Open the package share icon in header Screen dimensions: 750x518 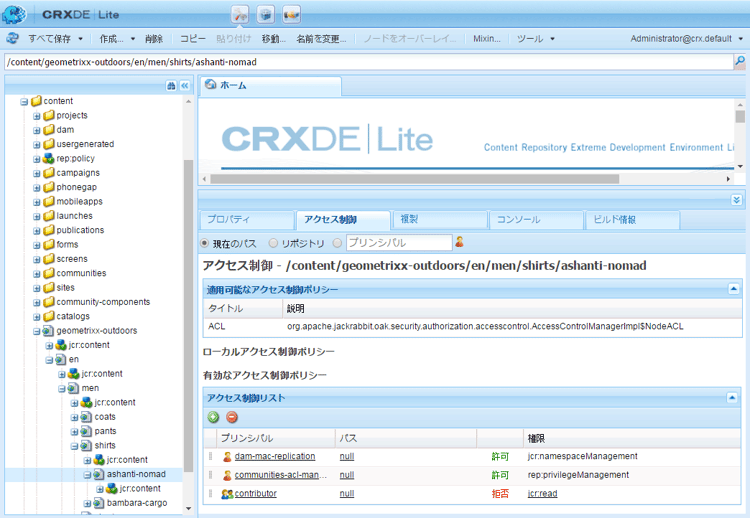[291, 14]
